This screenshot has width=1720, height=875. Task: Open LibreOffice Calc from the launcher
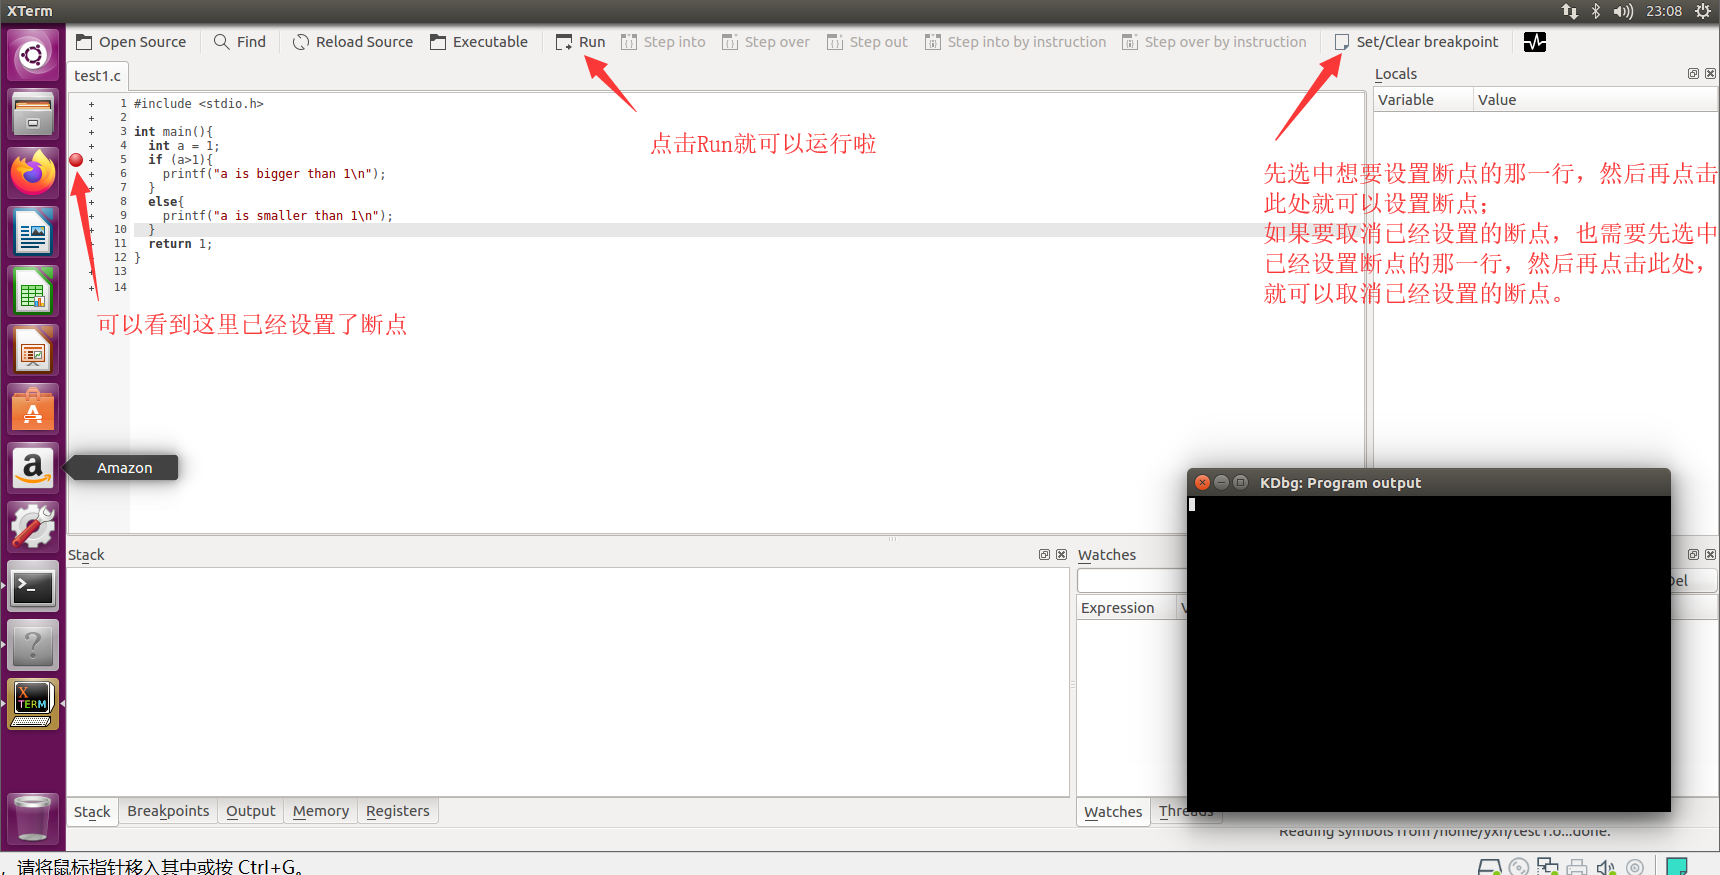click(x=33, y=291)
